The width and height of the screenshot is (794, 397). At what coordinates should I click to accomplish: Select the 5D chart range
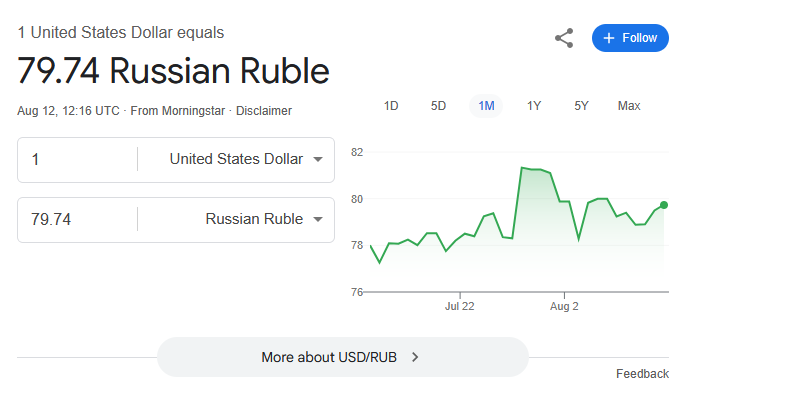click(x=439, y=106)
